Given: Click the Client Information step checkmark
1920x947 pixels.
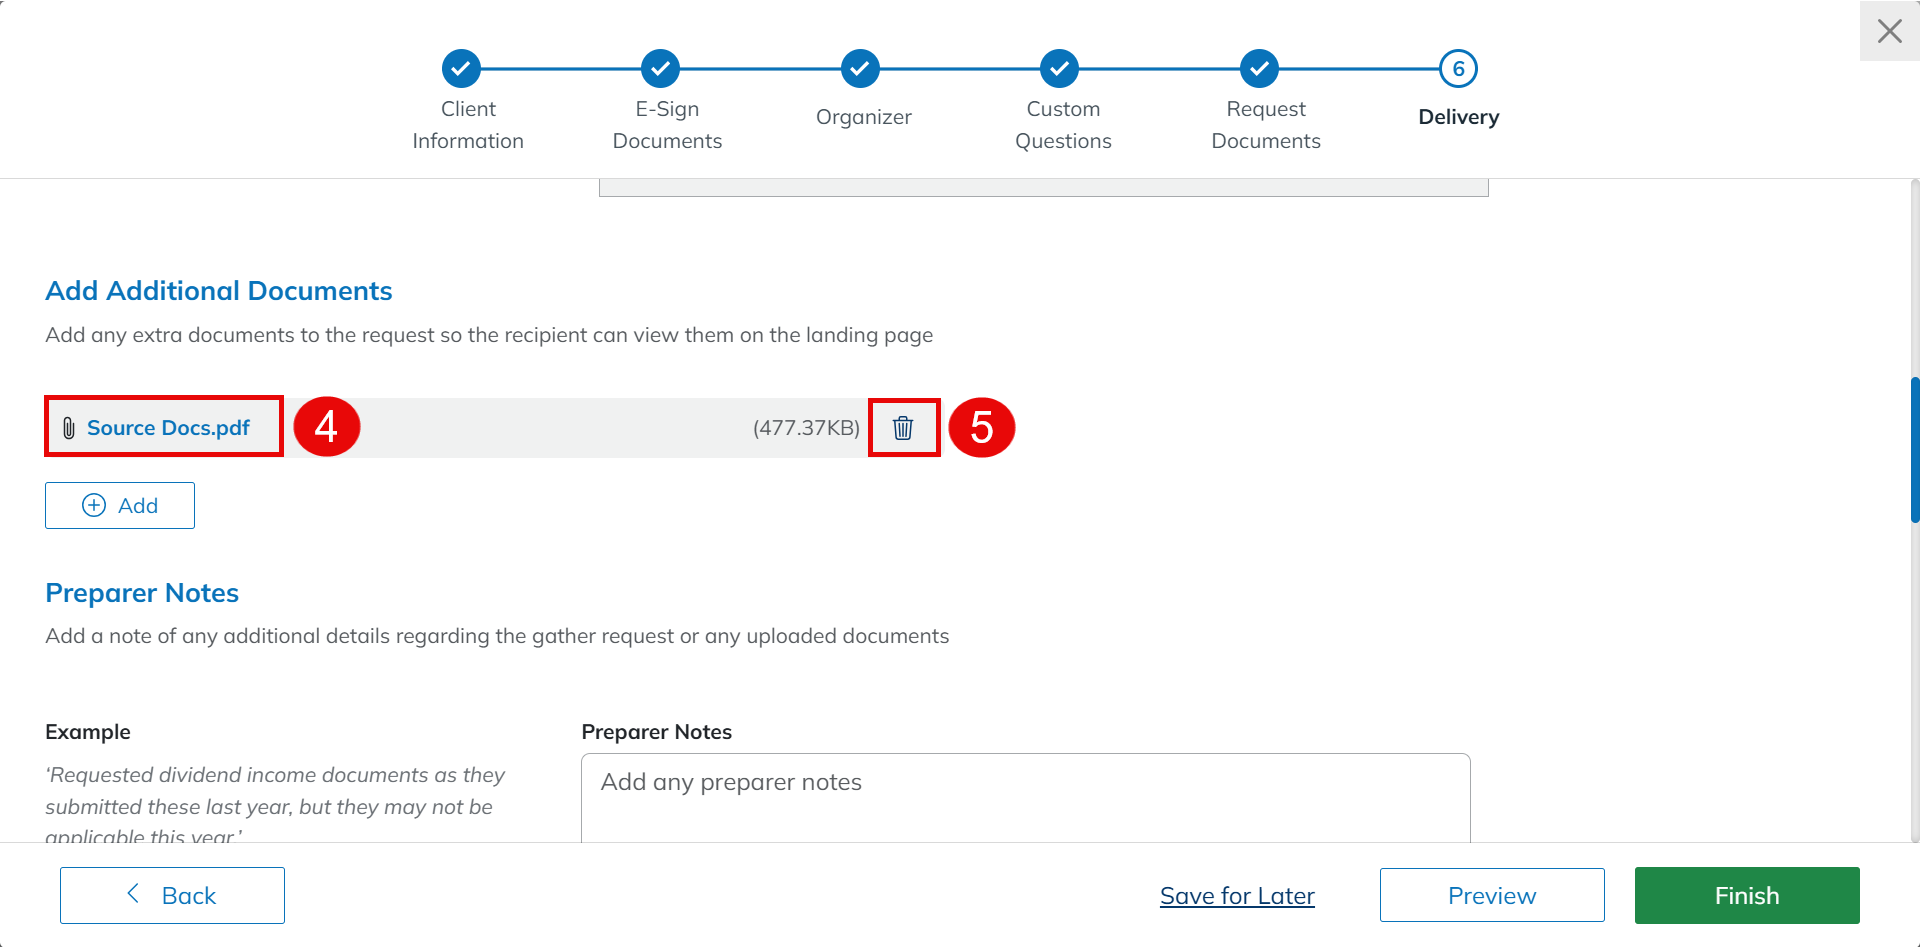Looking at the screenshot, I should coord(461,69).
